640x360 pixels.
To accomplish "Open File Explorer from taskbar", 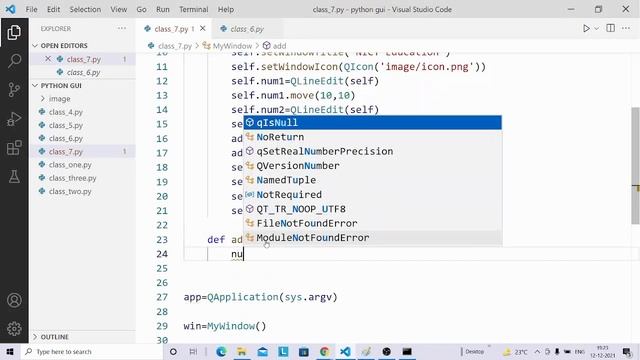I will click(242, 351).
